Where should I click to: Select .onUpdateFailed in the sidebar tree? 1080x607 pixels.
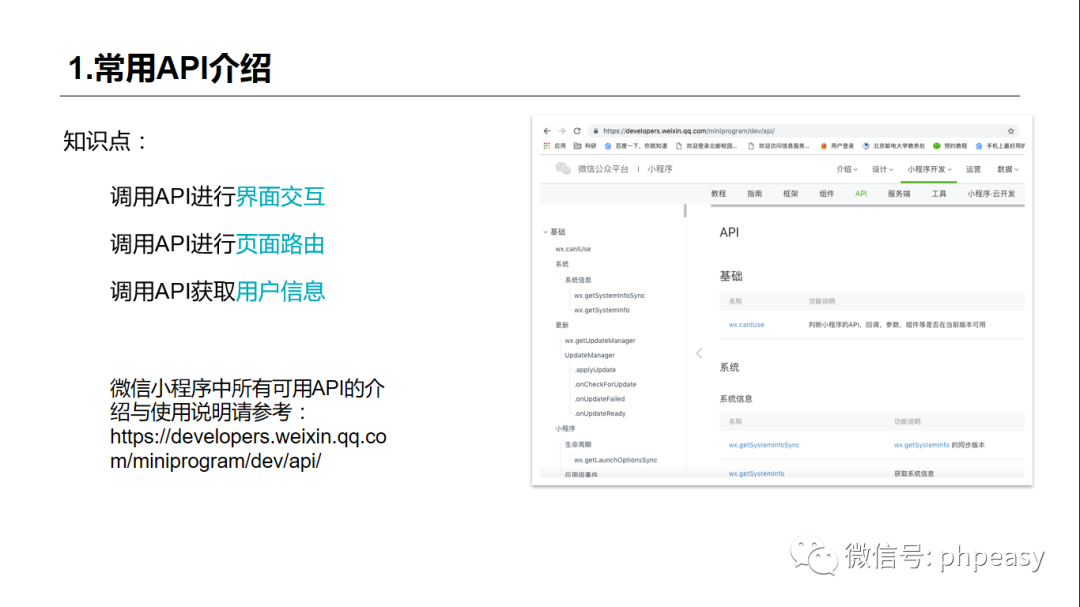pos(599,399)
